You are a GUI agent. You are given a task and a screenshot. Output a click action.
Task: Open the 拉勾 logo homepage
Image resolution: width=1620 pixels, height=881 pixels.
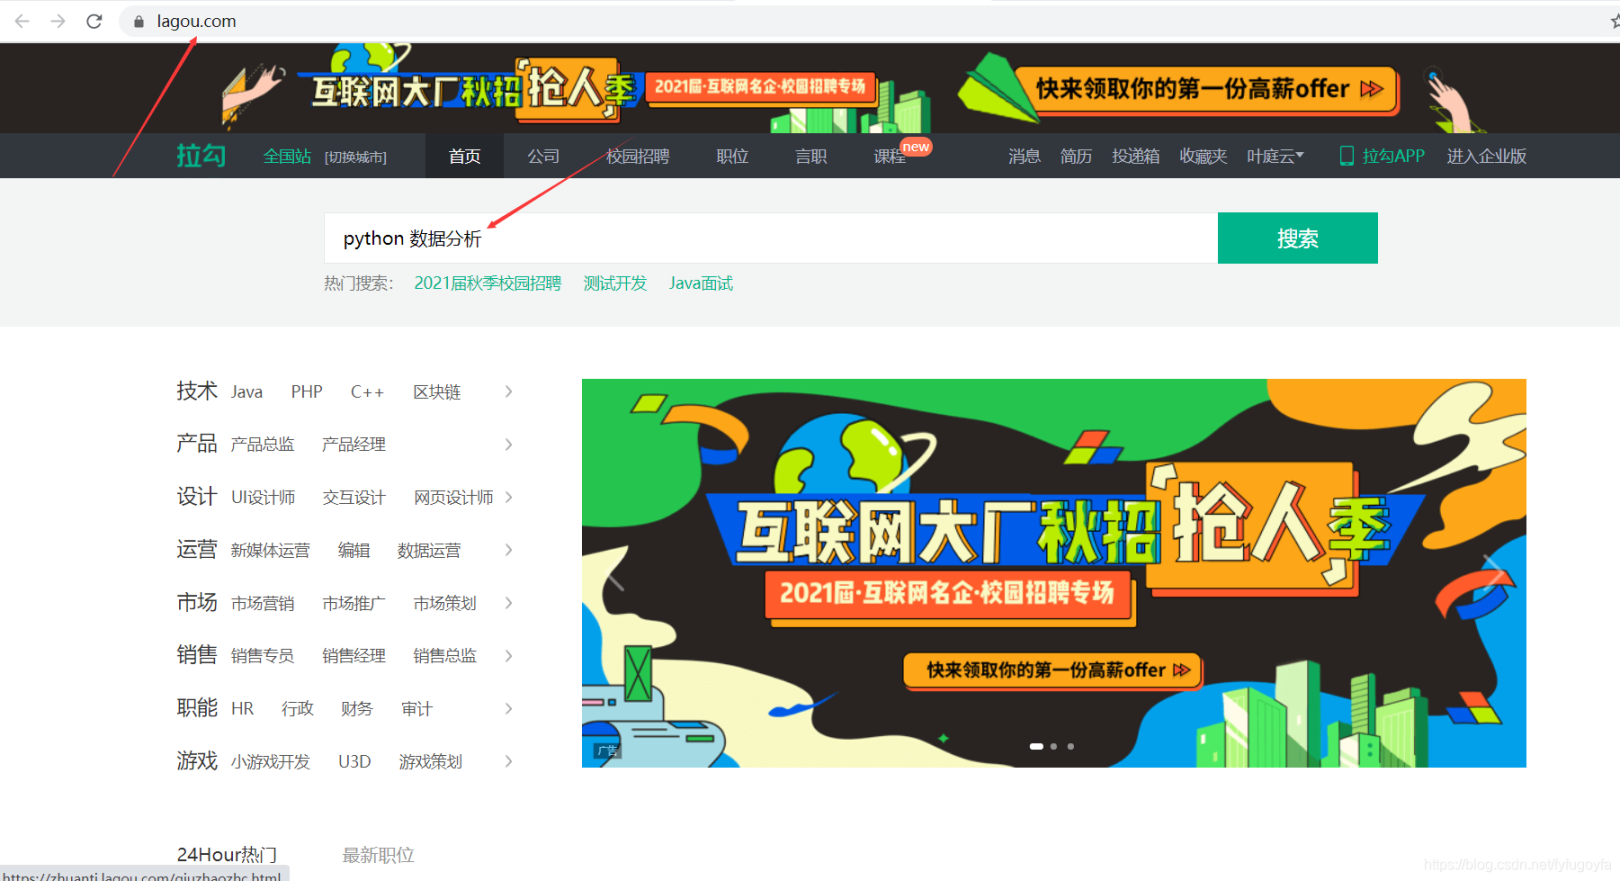(201, 156)
